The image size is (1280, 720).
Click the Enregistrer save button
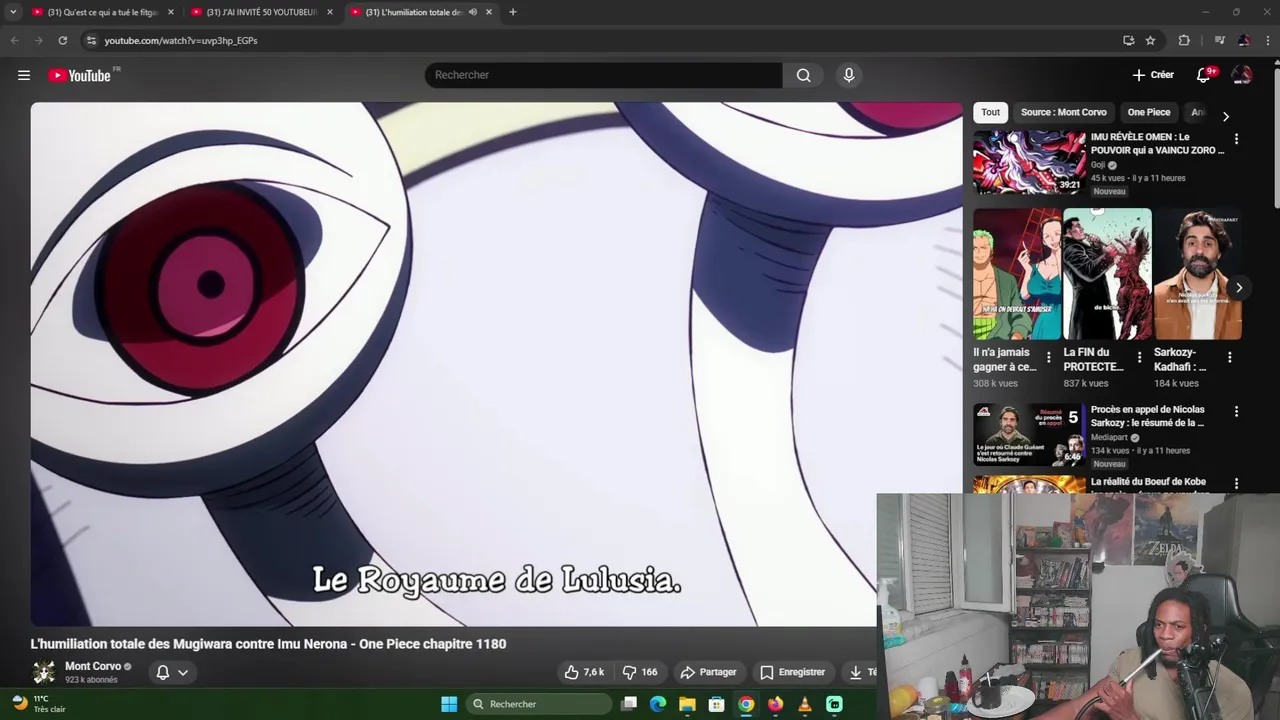click(792, 672)
